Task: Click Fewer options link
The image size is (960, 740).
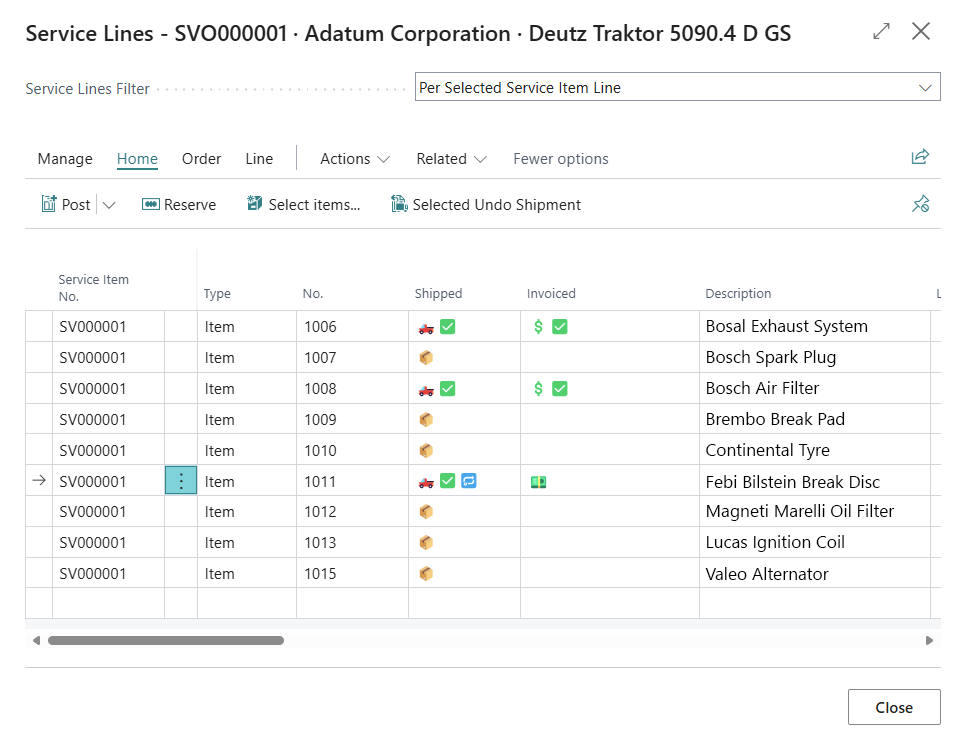Action: click(560, 159)
